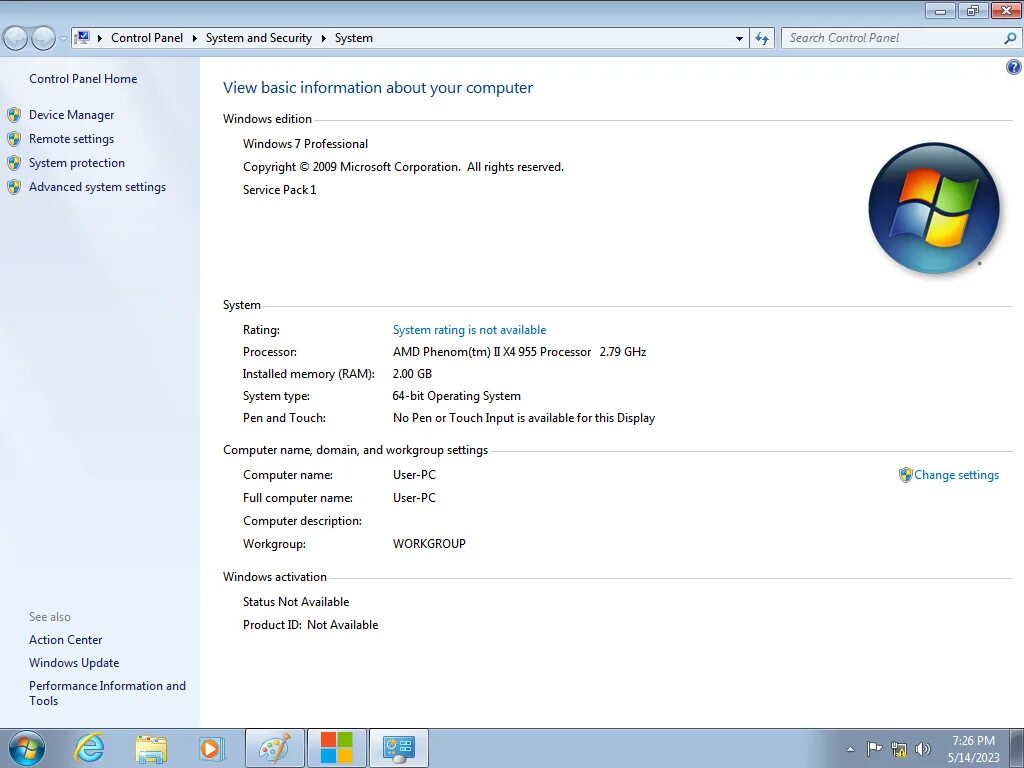
Task: Open Action Center from See also
Action: click(x=65, y=640)
